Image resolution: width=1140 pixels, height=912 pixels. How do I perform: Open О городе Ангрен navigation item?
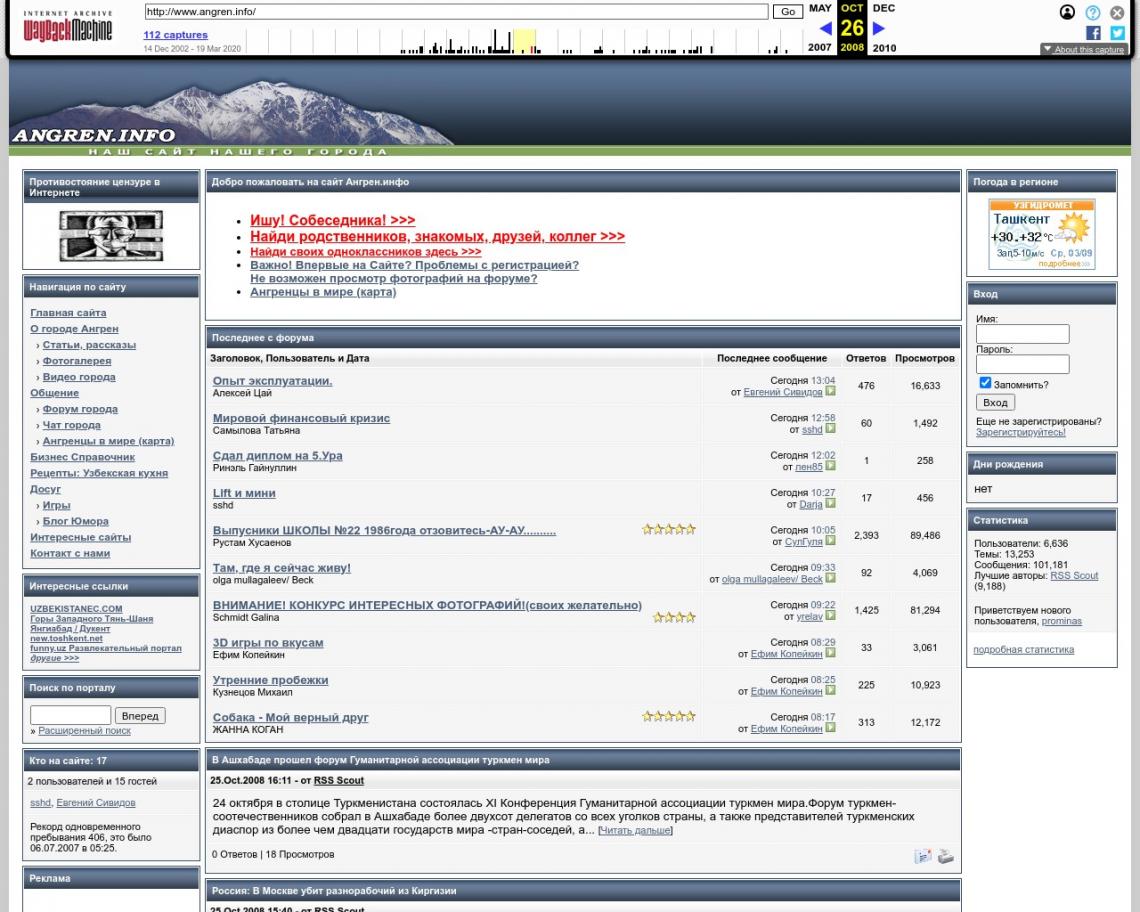tap(74, 329)
